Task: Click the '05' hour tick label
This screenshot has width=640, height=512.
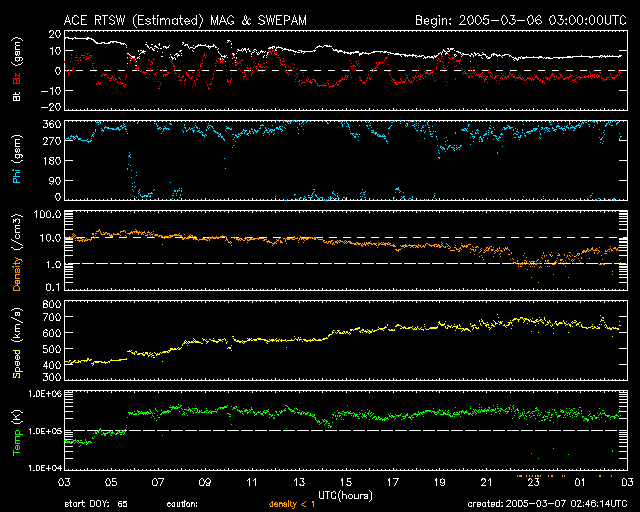Action: [111, 482]
